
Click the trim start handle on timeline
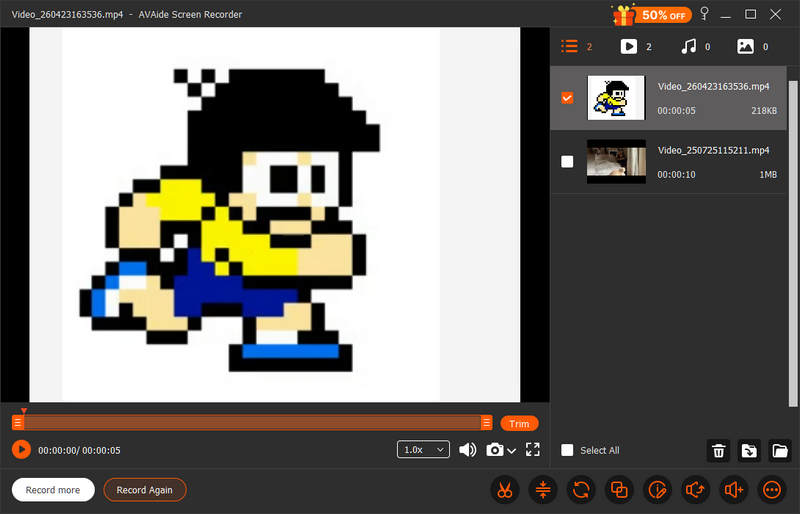point(17,423)
